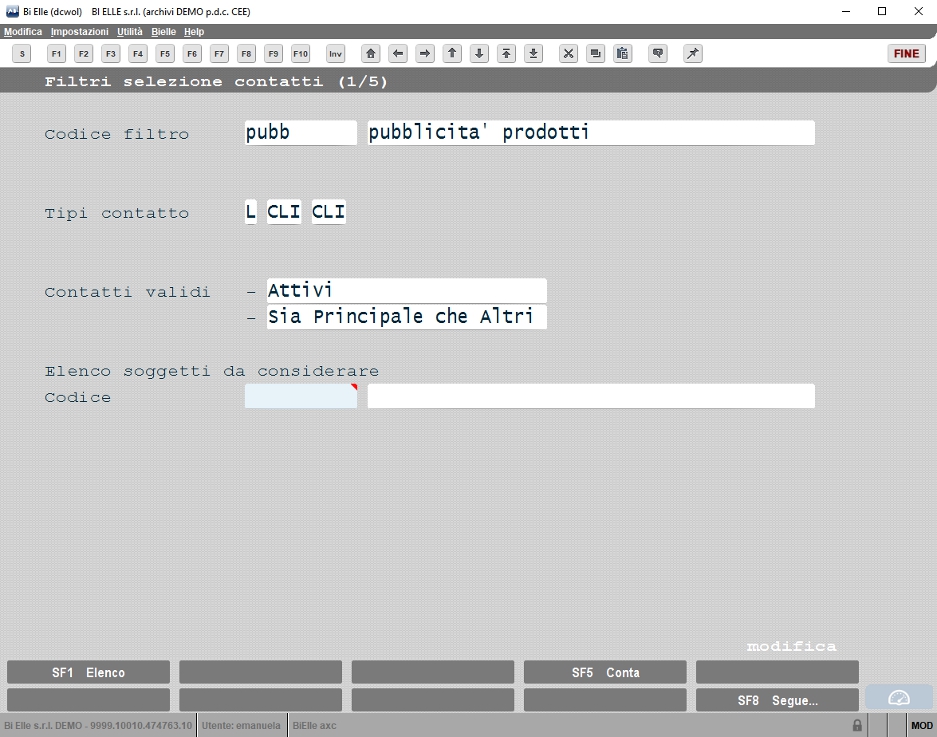937x737 pixels.
Task: Open the Bielle menu
Action: tap(163, 32)
